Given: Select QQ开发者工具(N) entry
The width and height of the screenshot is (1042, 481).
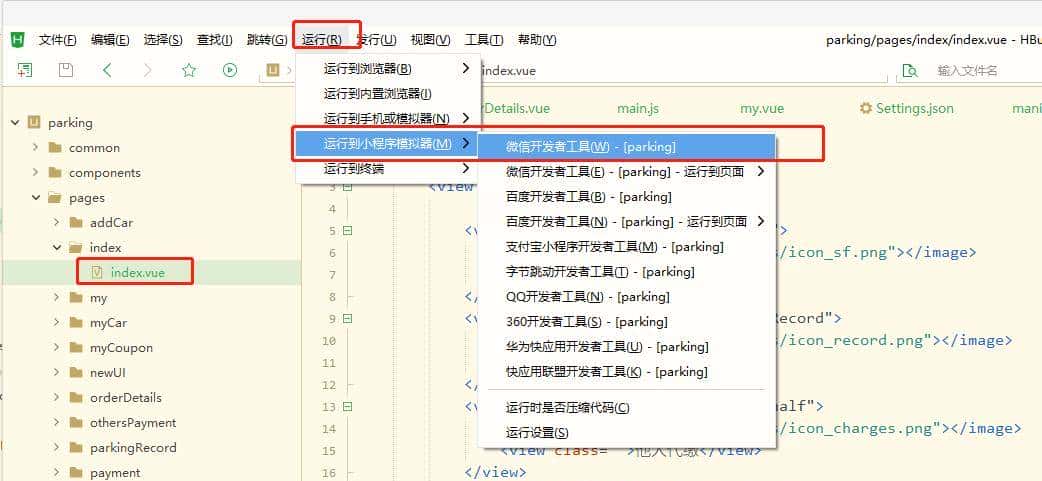Looking at the screenshot, I should point(626,297).
